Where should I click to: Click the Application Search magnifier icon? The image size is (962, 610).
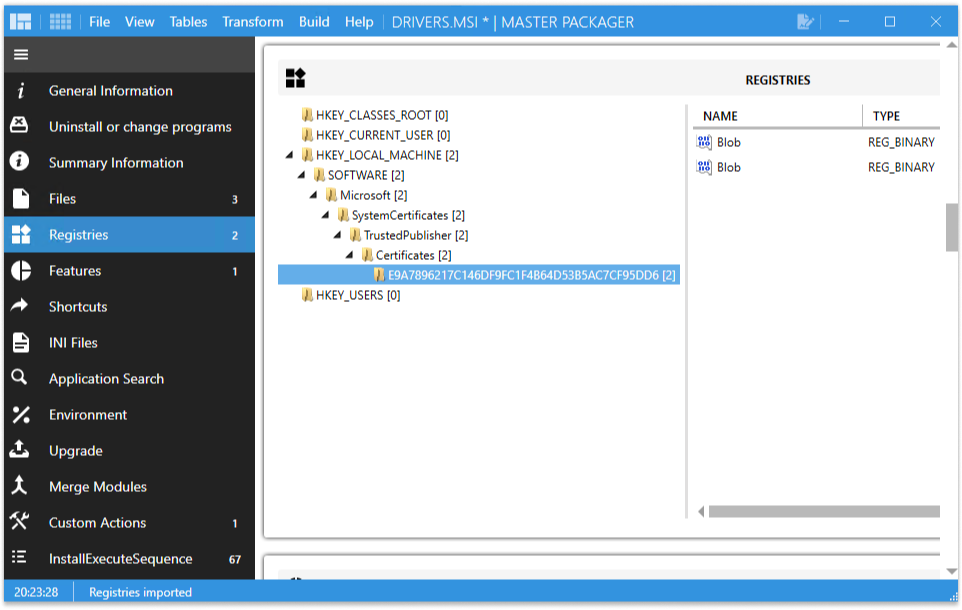pyautogui.click(x=19, y=377)
